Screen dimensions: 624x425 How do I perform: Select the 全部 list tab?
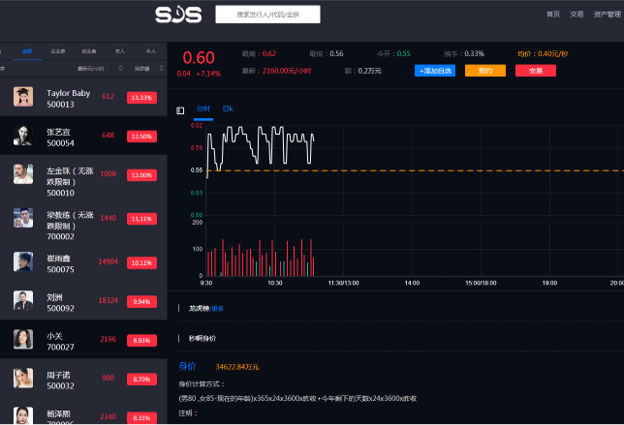[27, 50]
